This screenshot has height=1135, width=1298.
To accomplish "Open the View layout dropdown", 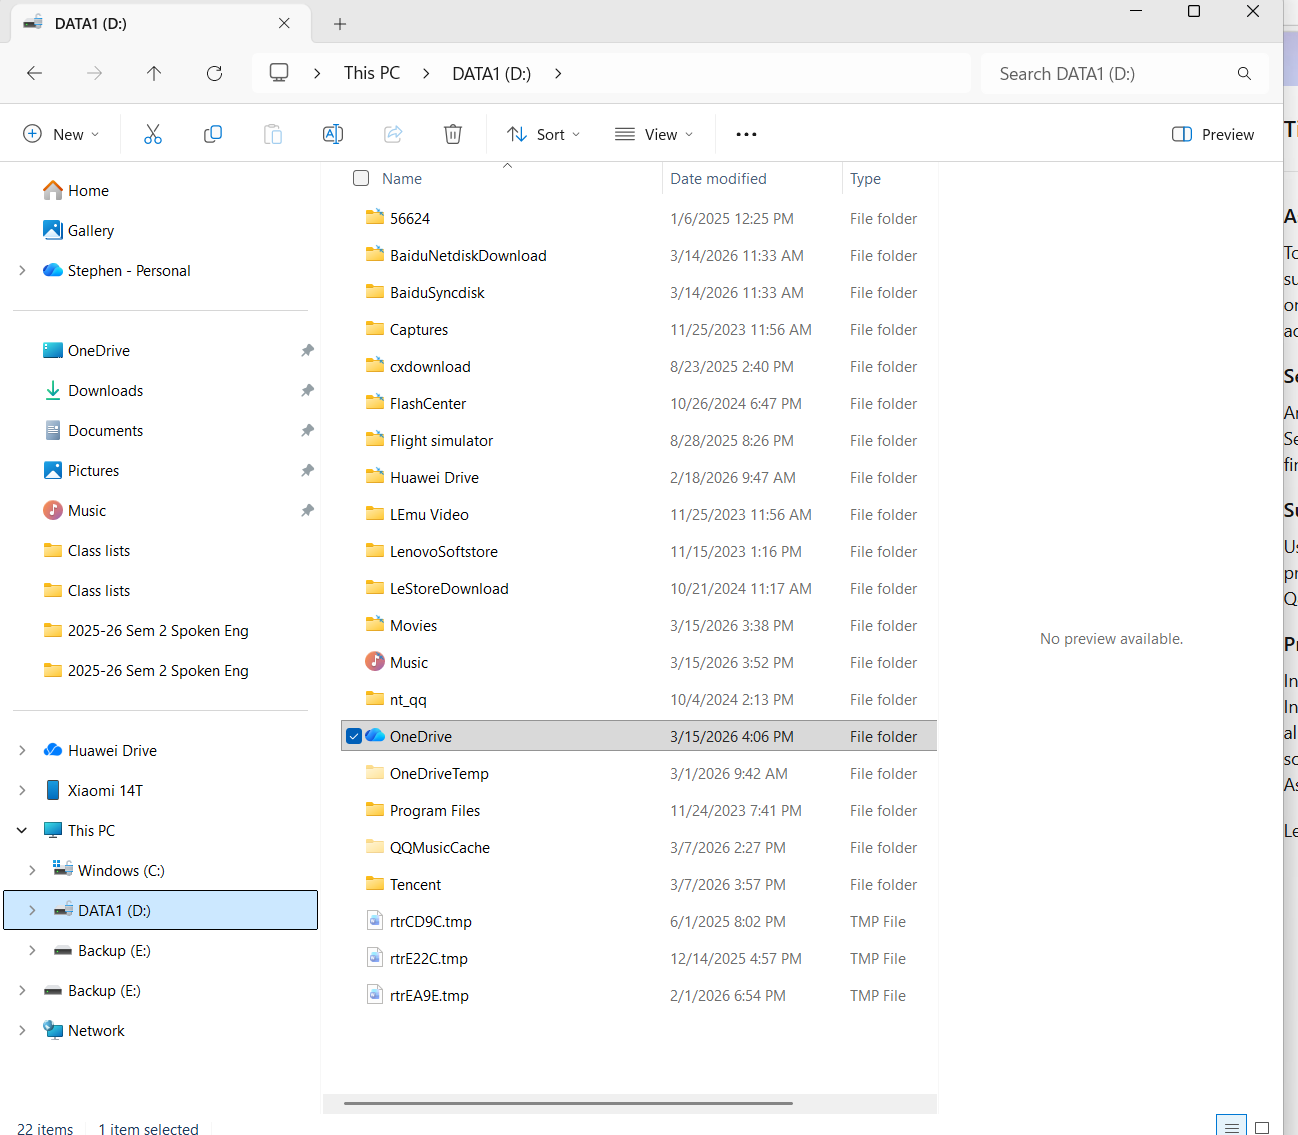I will 654,134.
